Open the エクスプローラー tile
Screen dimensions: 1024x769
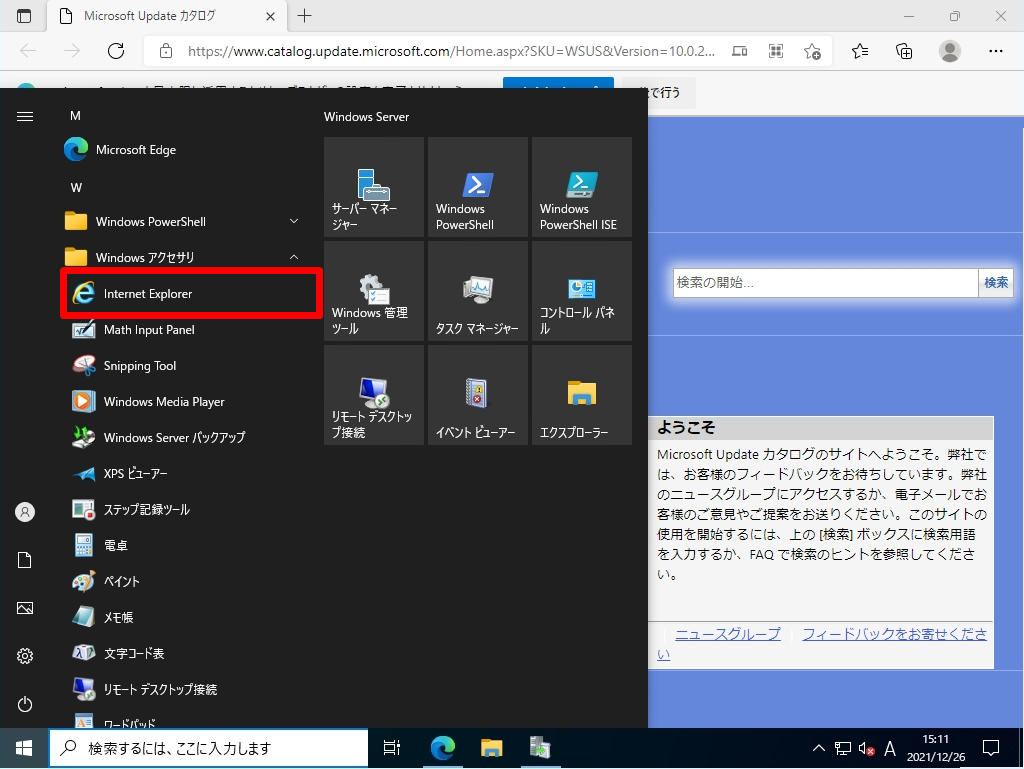point(582,395)
